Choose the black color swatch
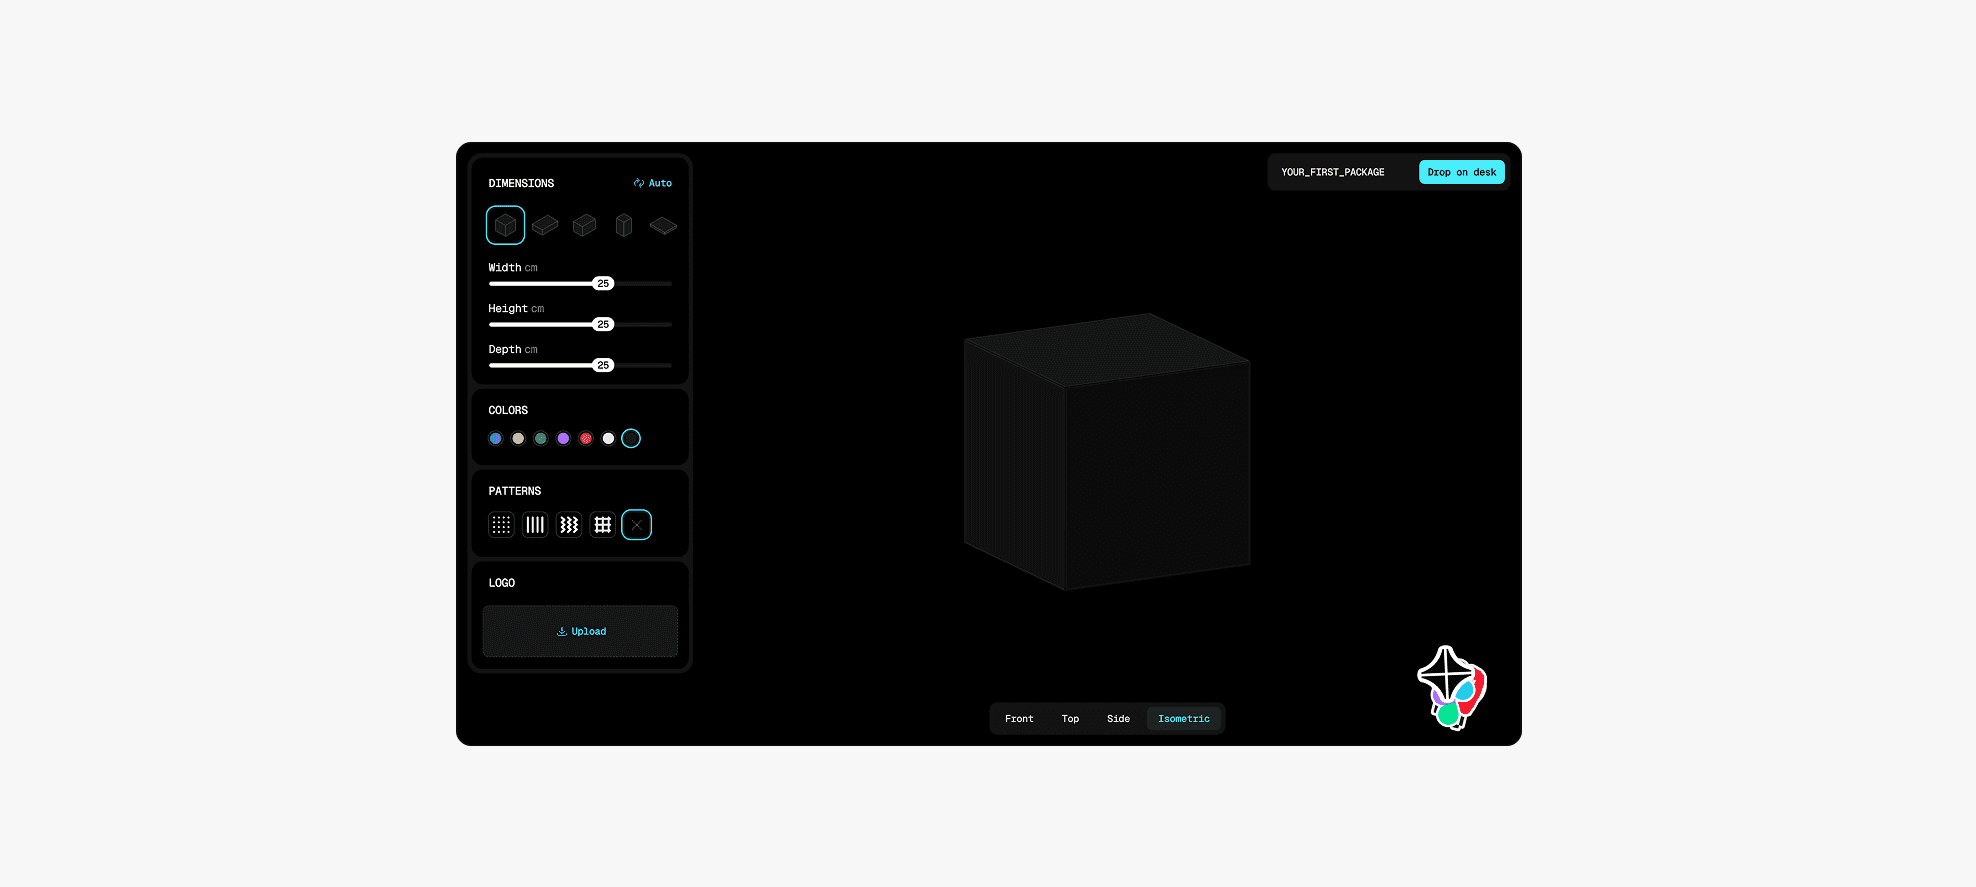 click(631, 438)
